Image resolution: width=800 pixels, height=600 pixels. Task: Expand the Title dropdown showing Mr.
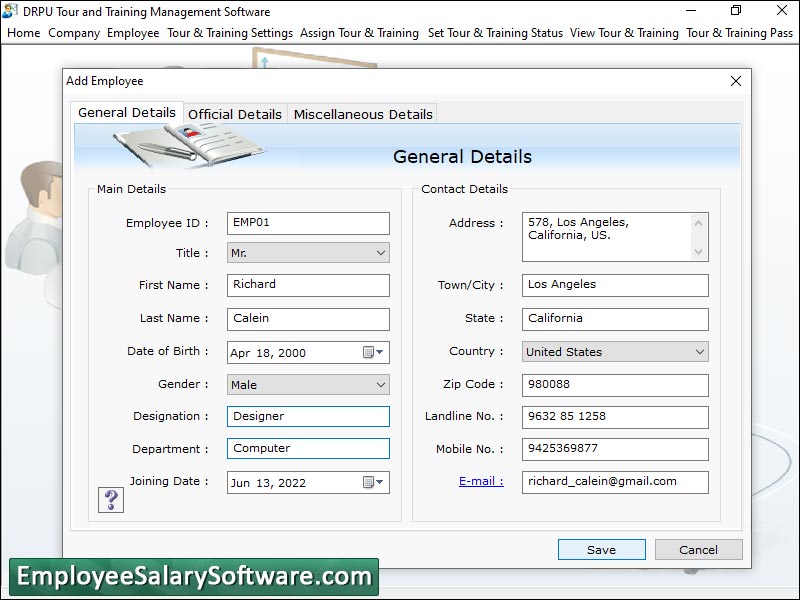[380, 253]
